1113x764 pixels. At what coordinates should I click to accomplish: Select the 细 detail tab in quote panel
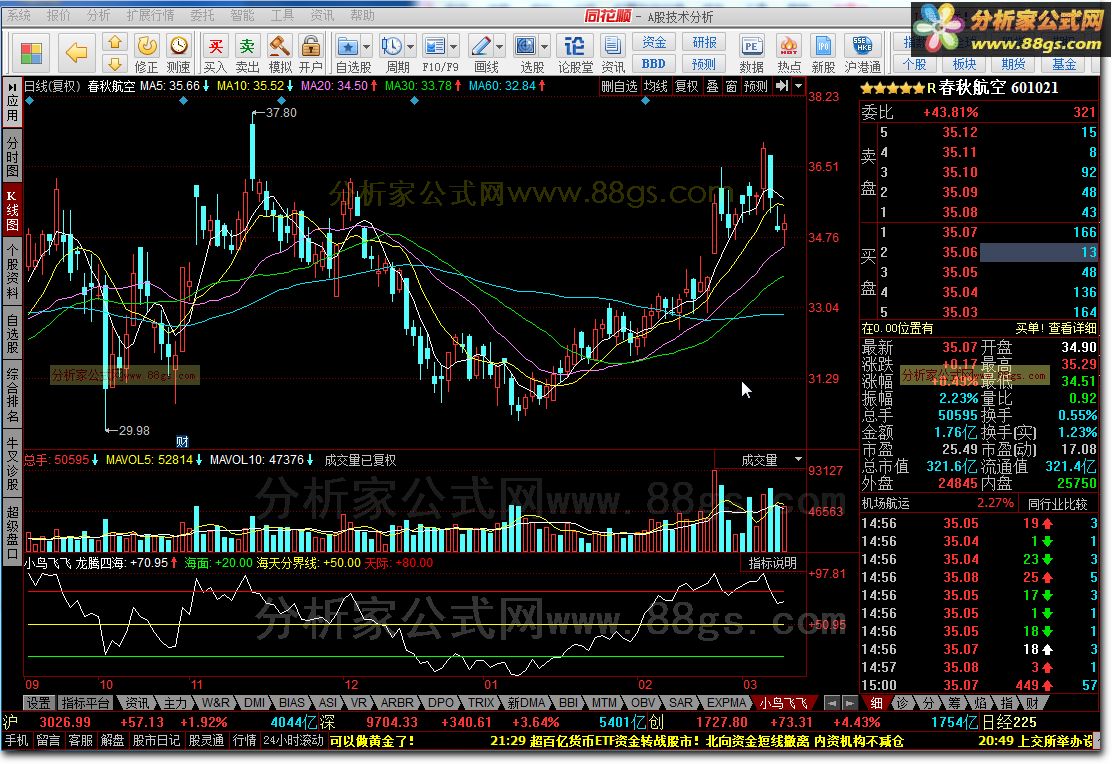point(877,703)
